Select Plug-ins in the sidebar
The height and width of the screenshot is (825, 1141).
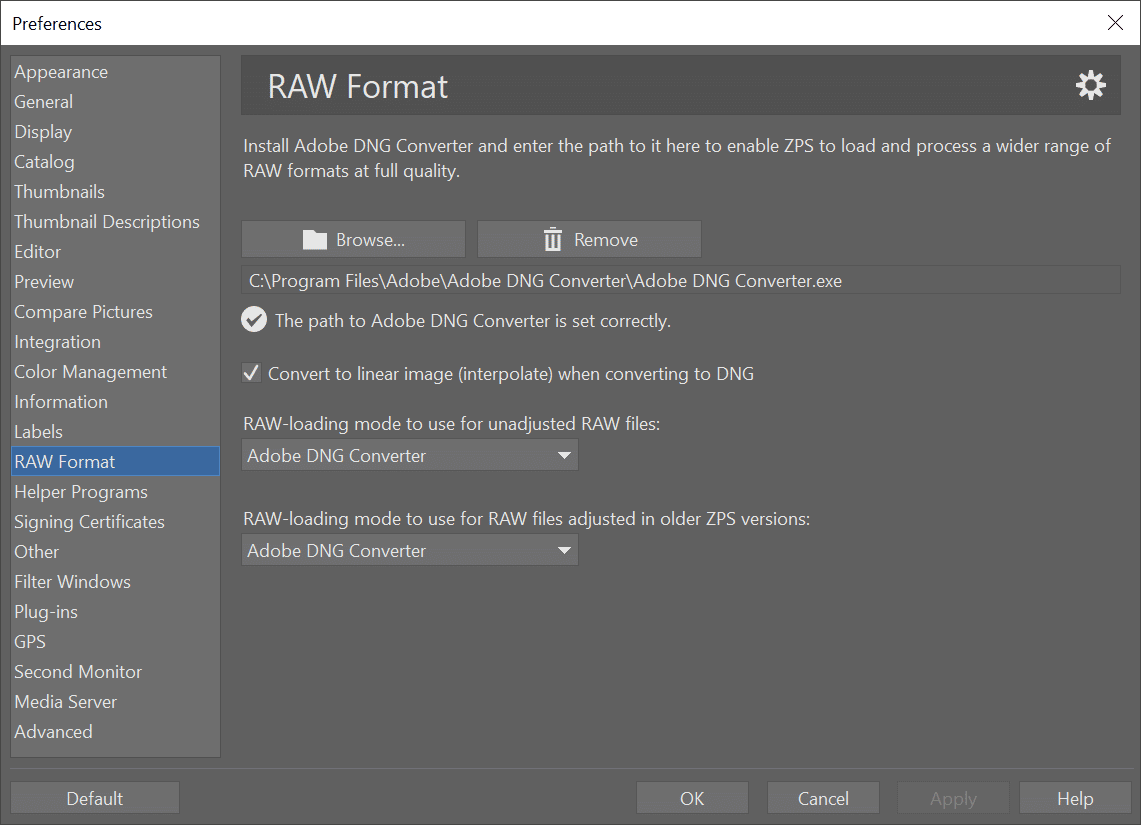pyautogui.click(x=115, y=612)
